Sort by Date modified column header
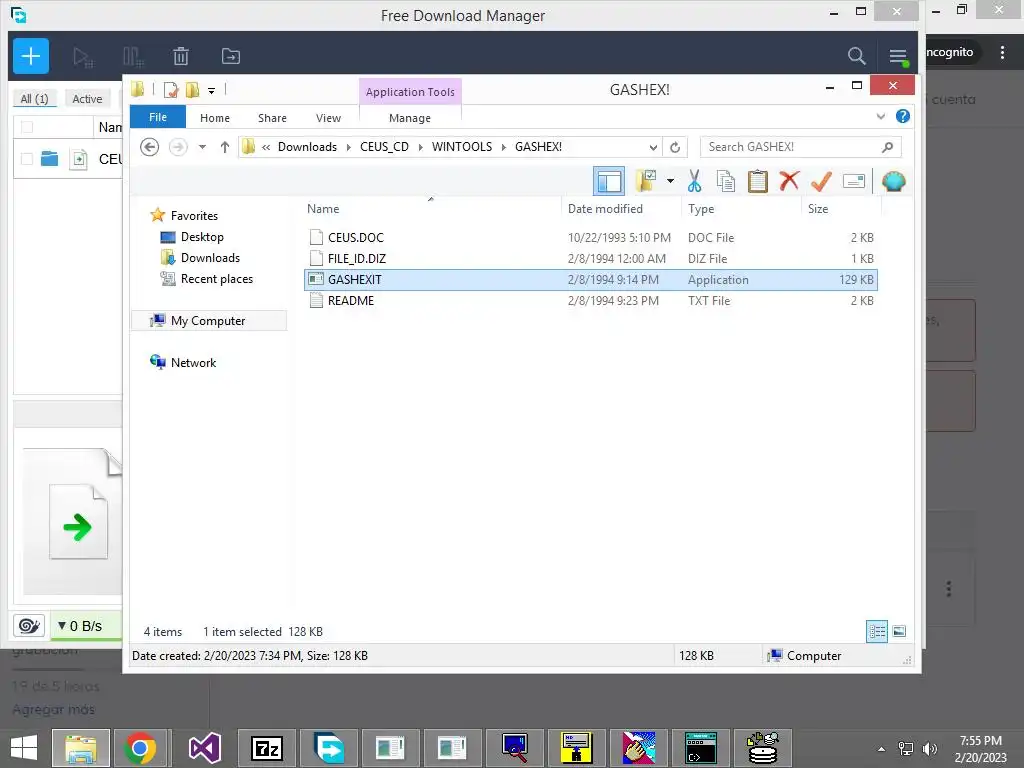 point(621,209)
